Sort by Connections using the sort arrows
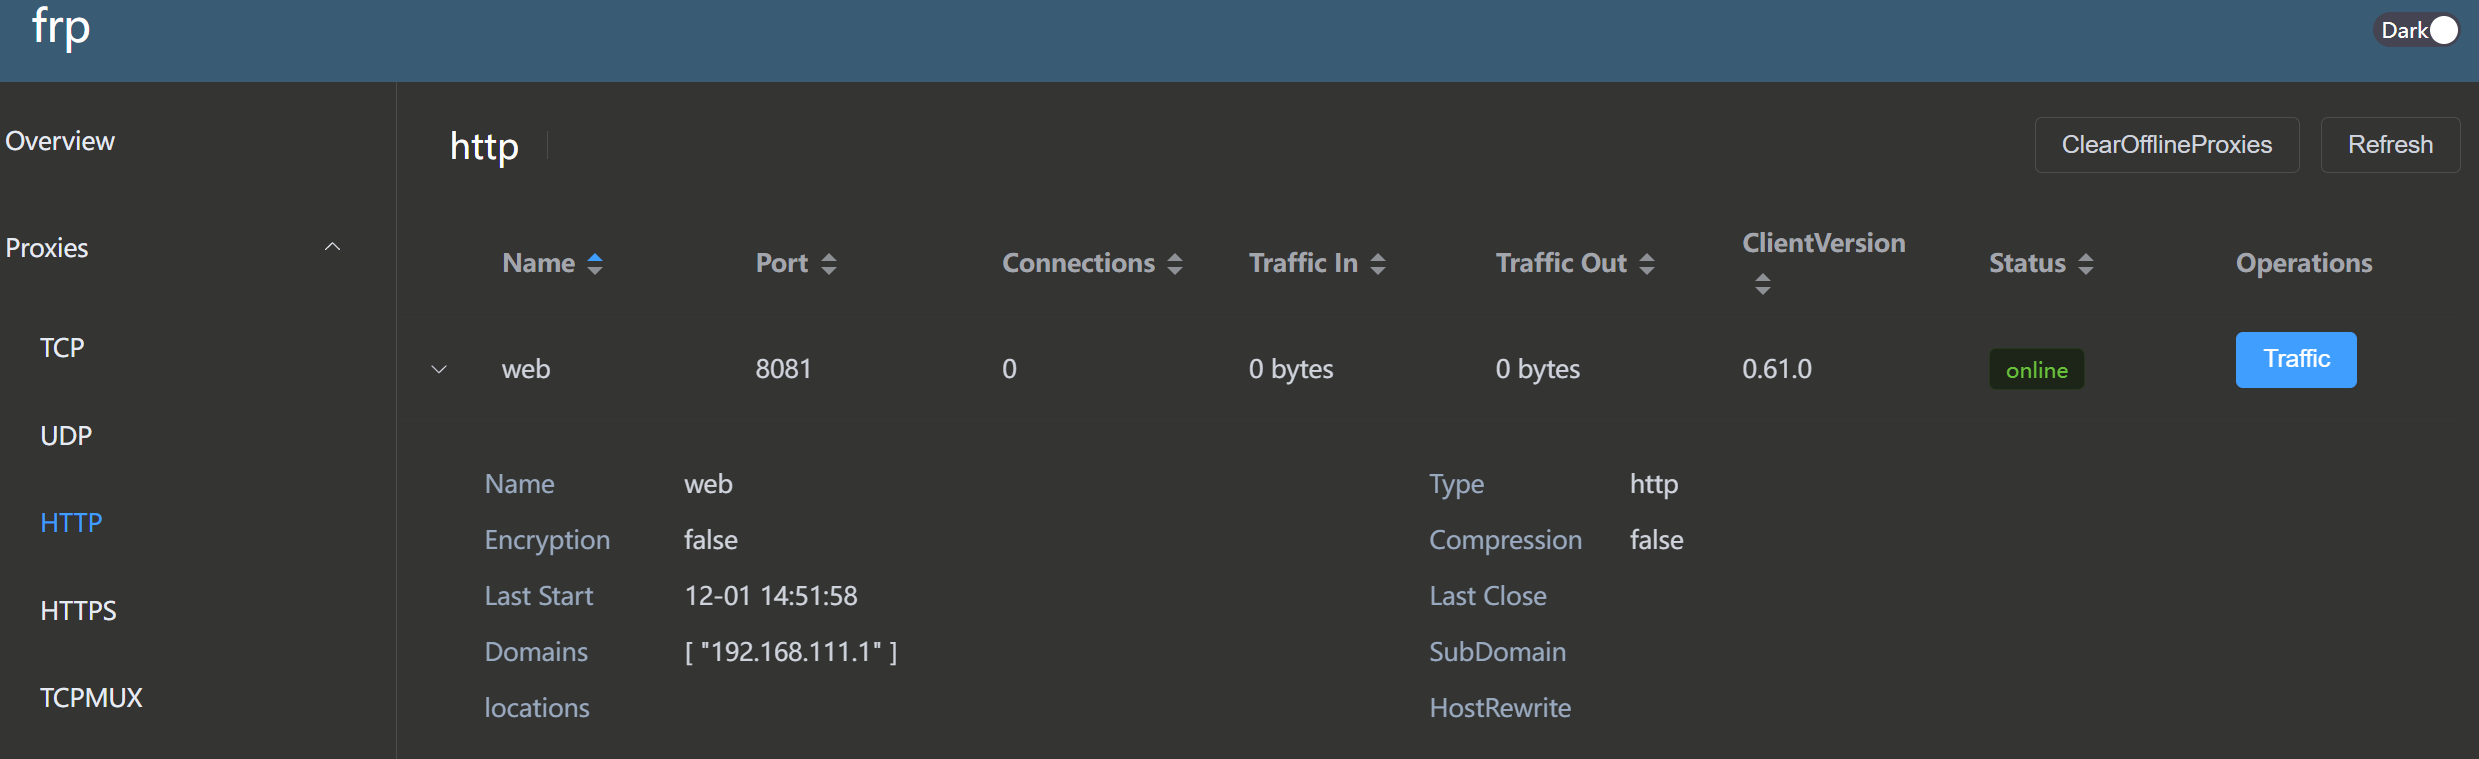2479x759 pixels. [x=1175, y=264]
